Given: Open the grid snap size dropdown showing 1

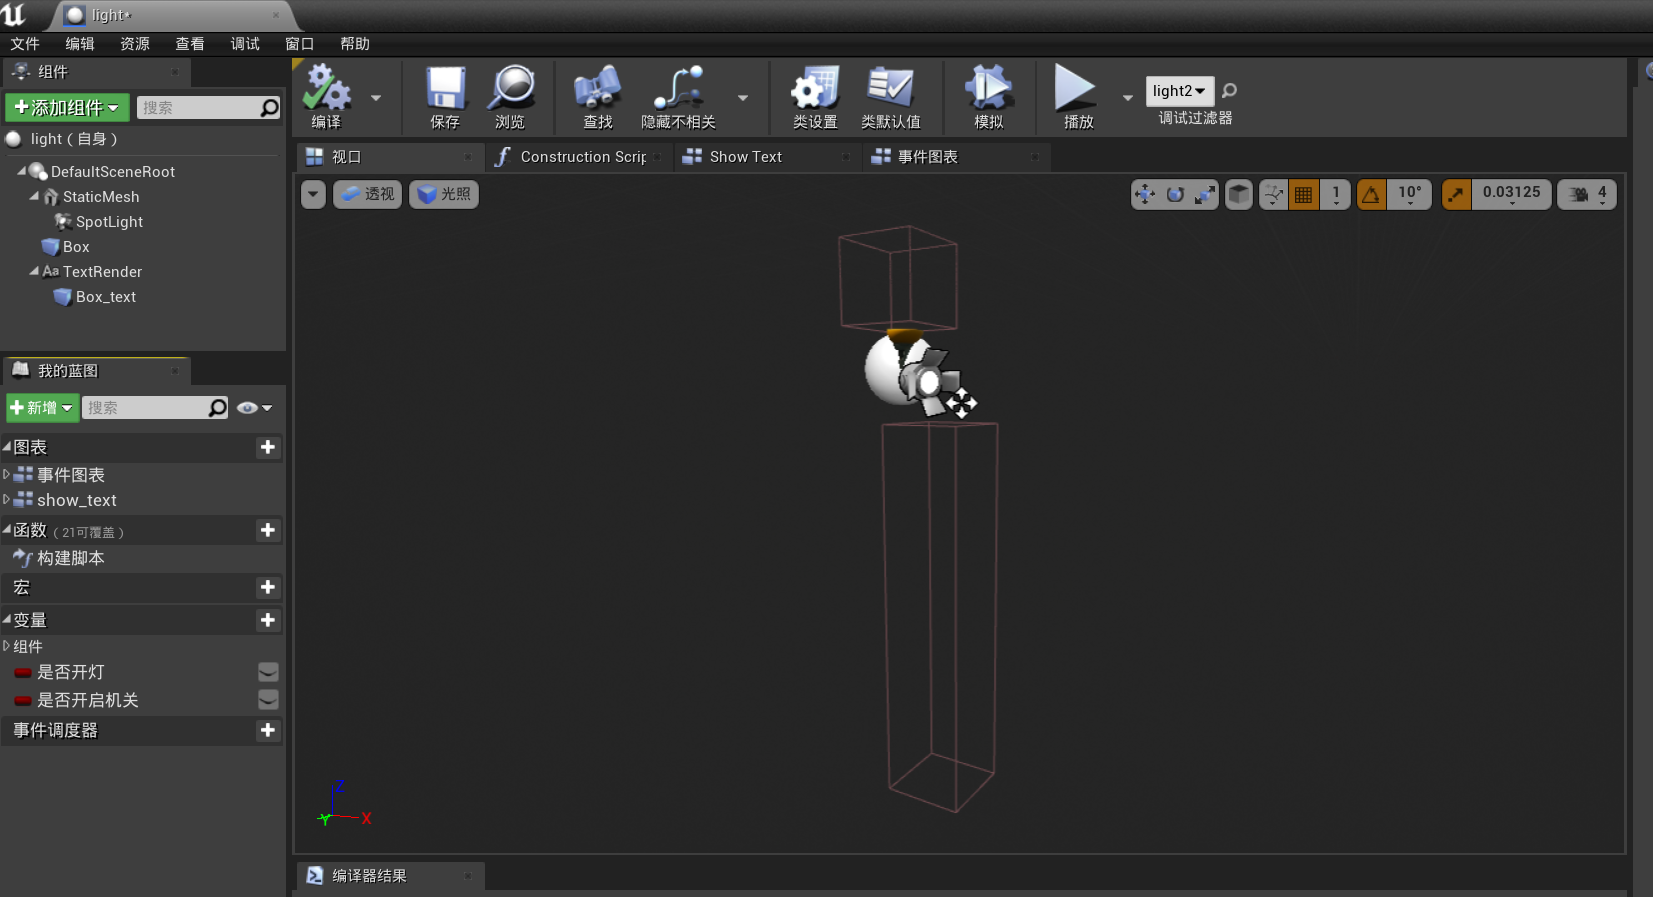Looking at the screenshot, I should coord(1335,194).
